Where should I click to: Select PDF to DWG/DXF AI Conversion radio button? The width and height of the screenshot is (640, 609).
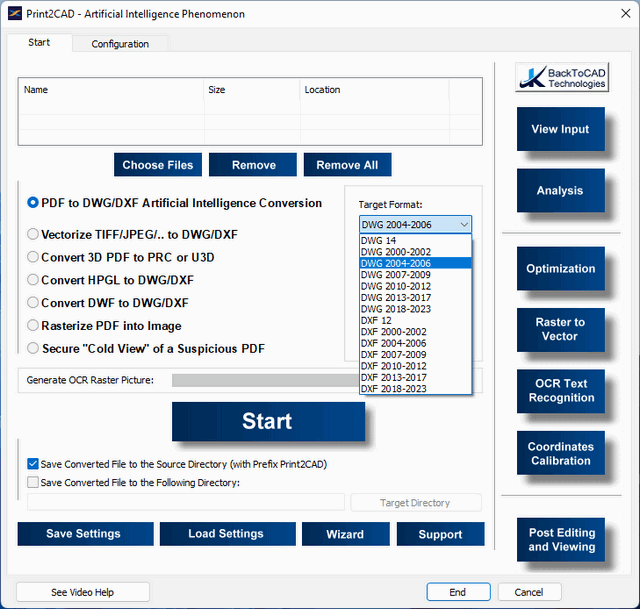[33, 202]
